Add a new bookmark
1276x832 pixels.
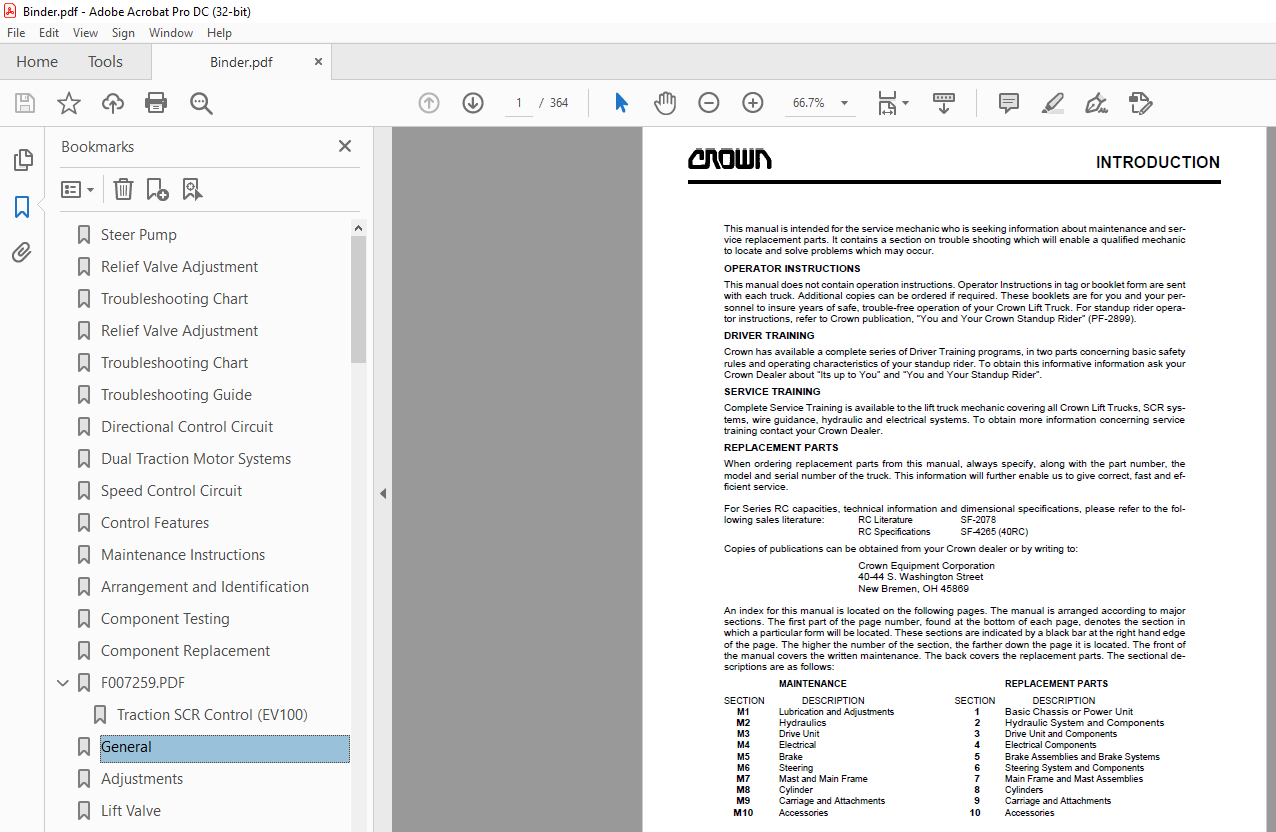click(x=157, y=189)
